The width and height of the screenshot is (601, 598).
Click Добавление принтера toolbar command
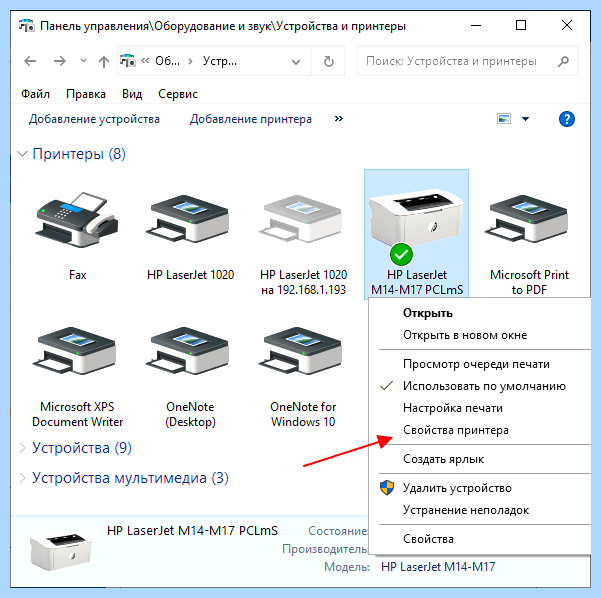[x=251, y=119]
